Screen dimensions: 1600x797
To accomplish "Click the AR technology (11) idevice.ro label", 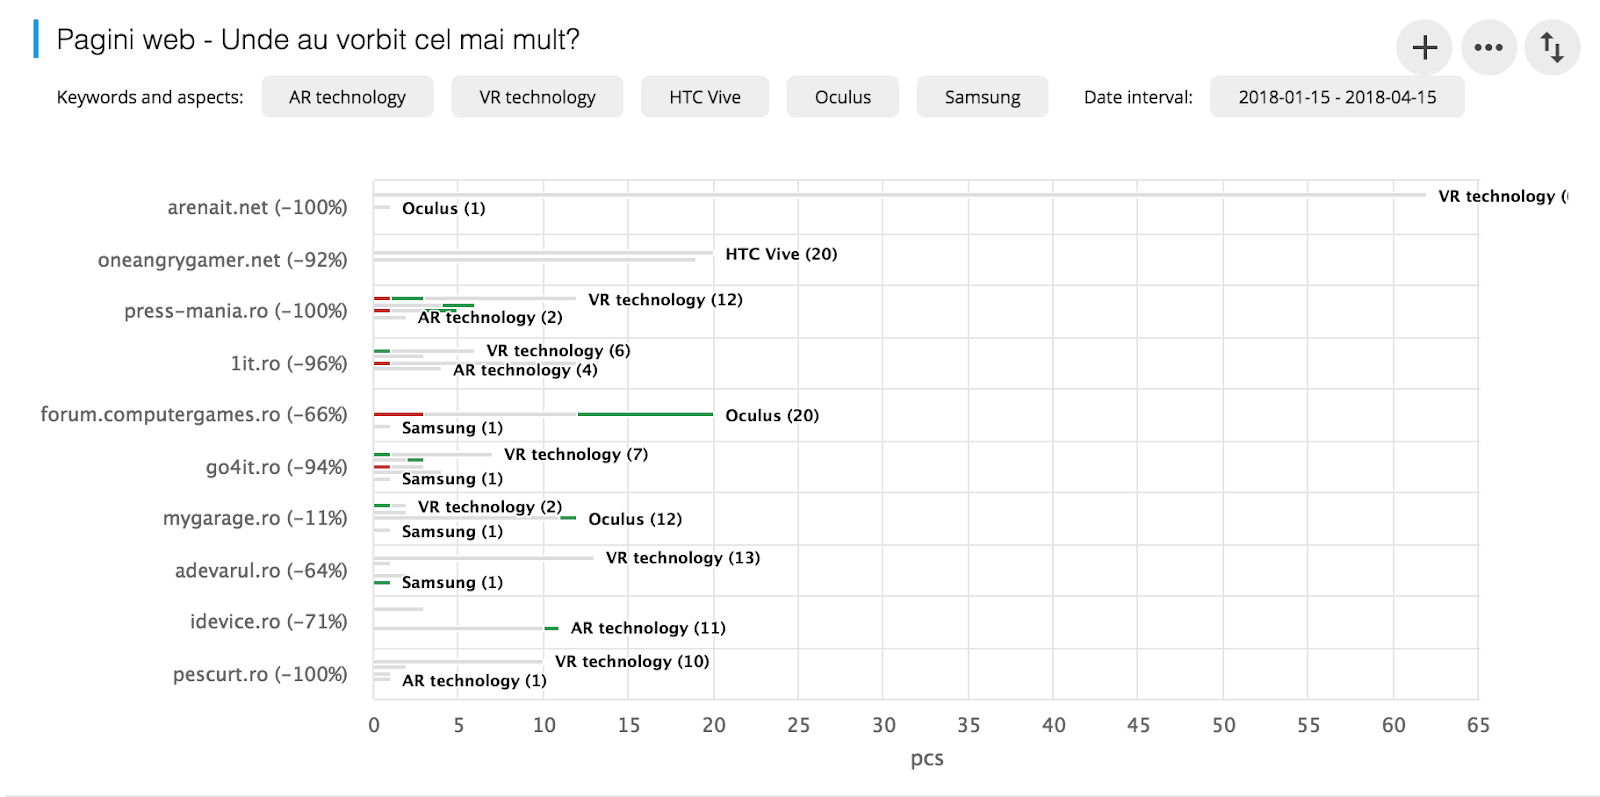I will point(648,628).
